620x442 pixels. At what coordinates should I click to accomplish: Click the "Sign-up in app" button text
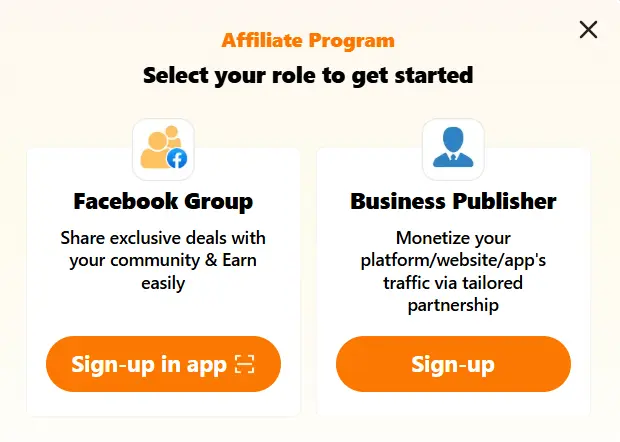tap(149, 364)
